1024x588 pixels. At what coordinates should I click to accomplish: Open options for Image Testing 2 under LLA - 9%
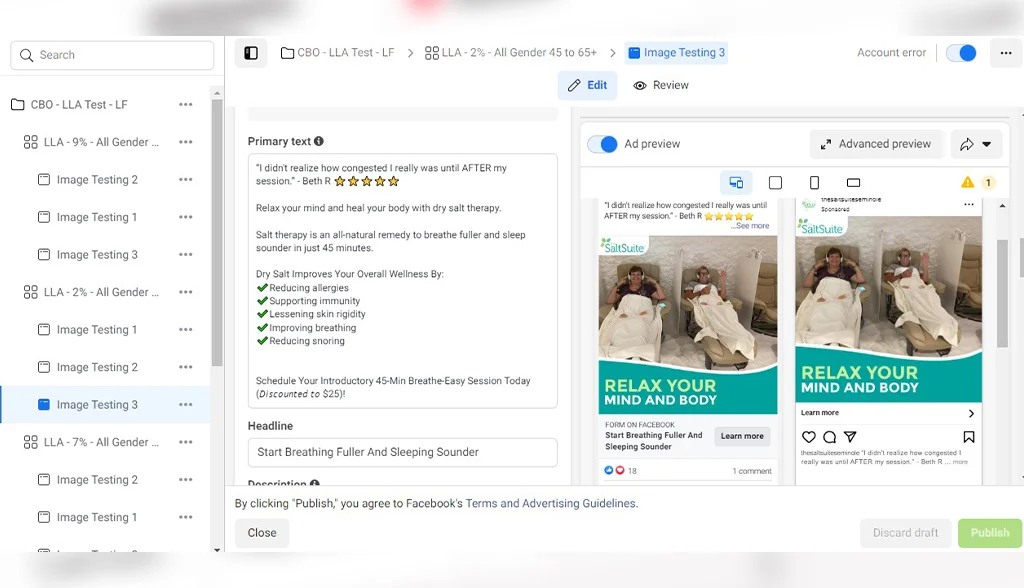pyautogui.click(x=185, y=180)
